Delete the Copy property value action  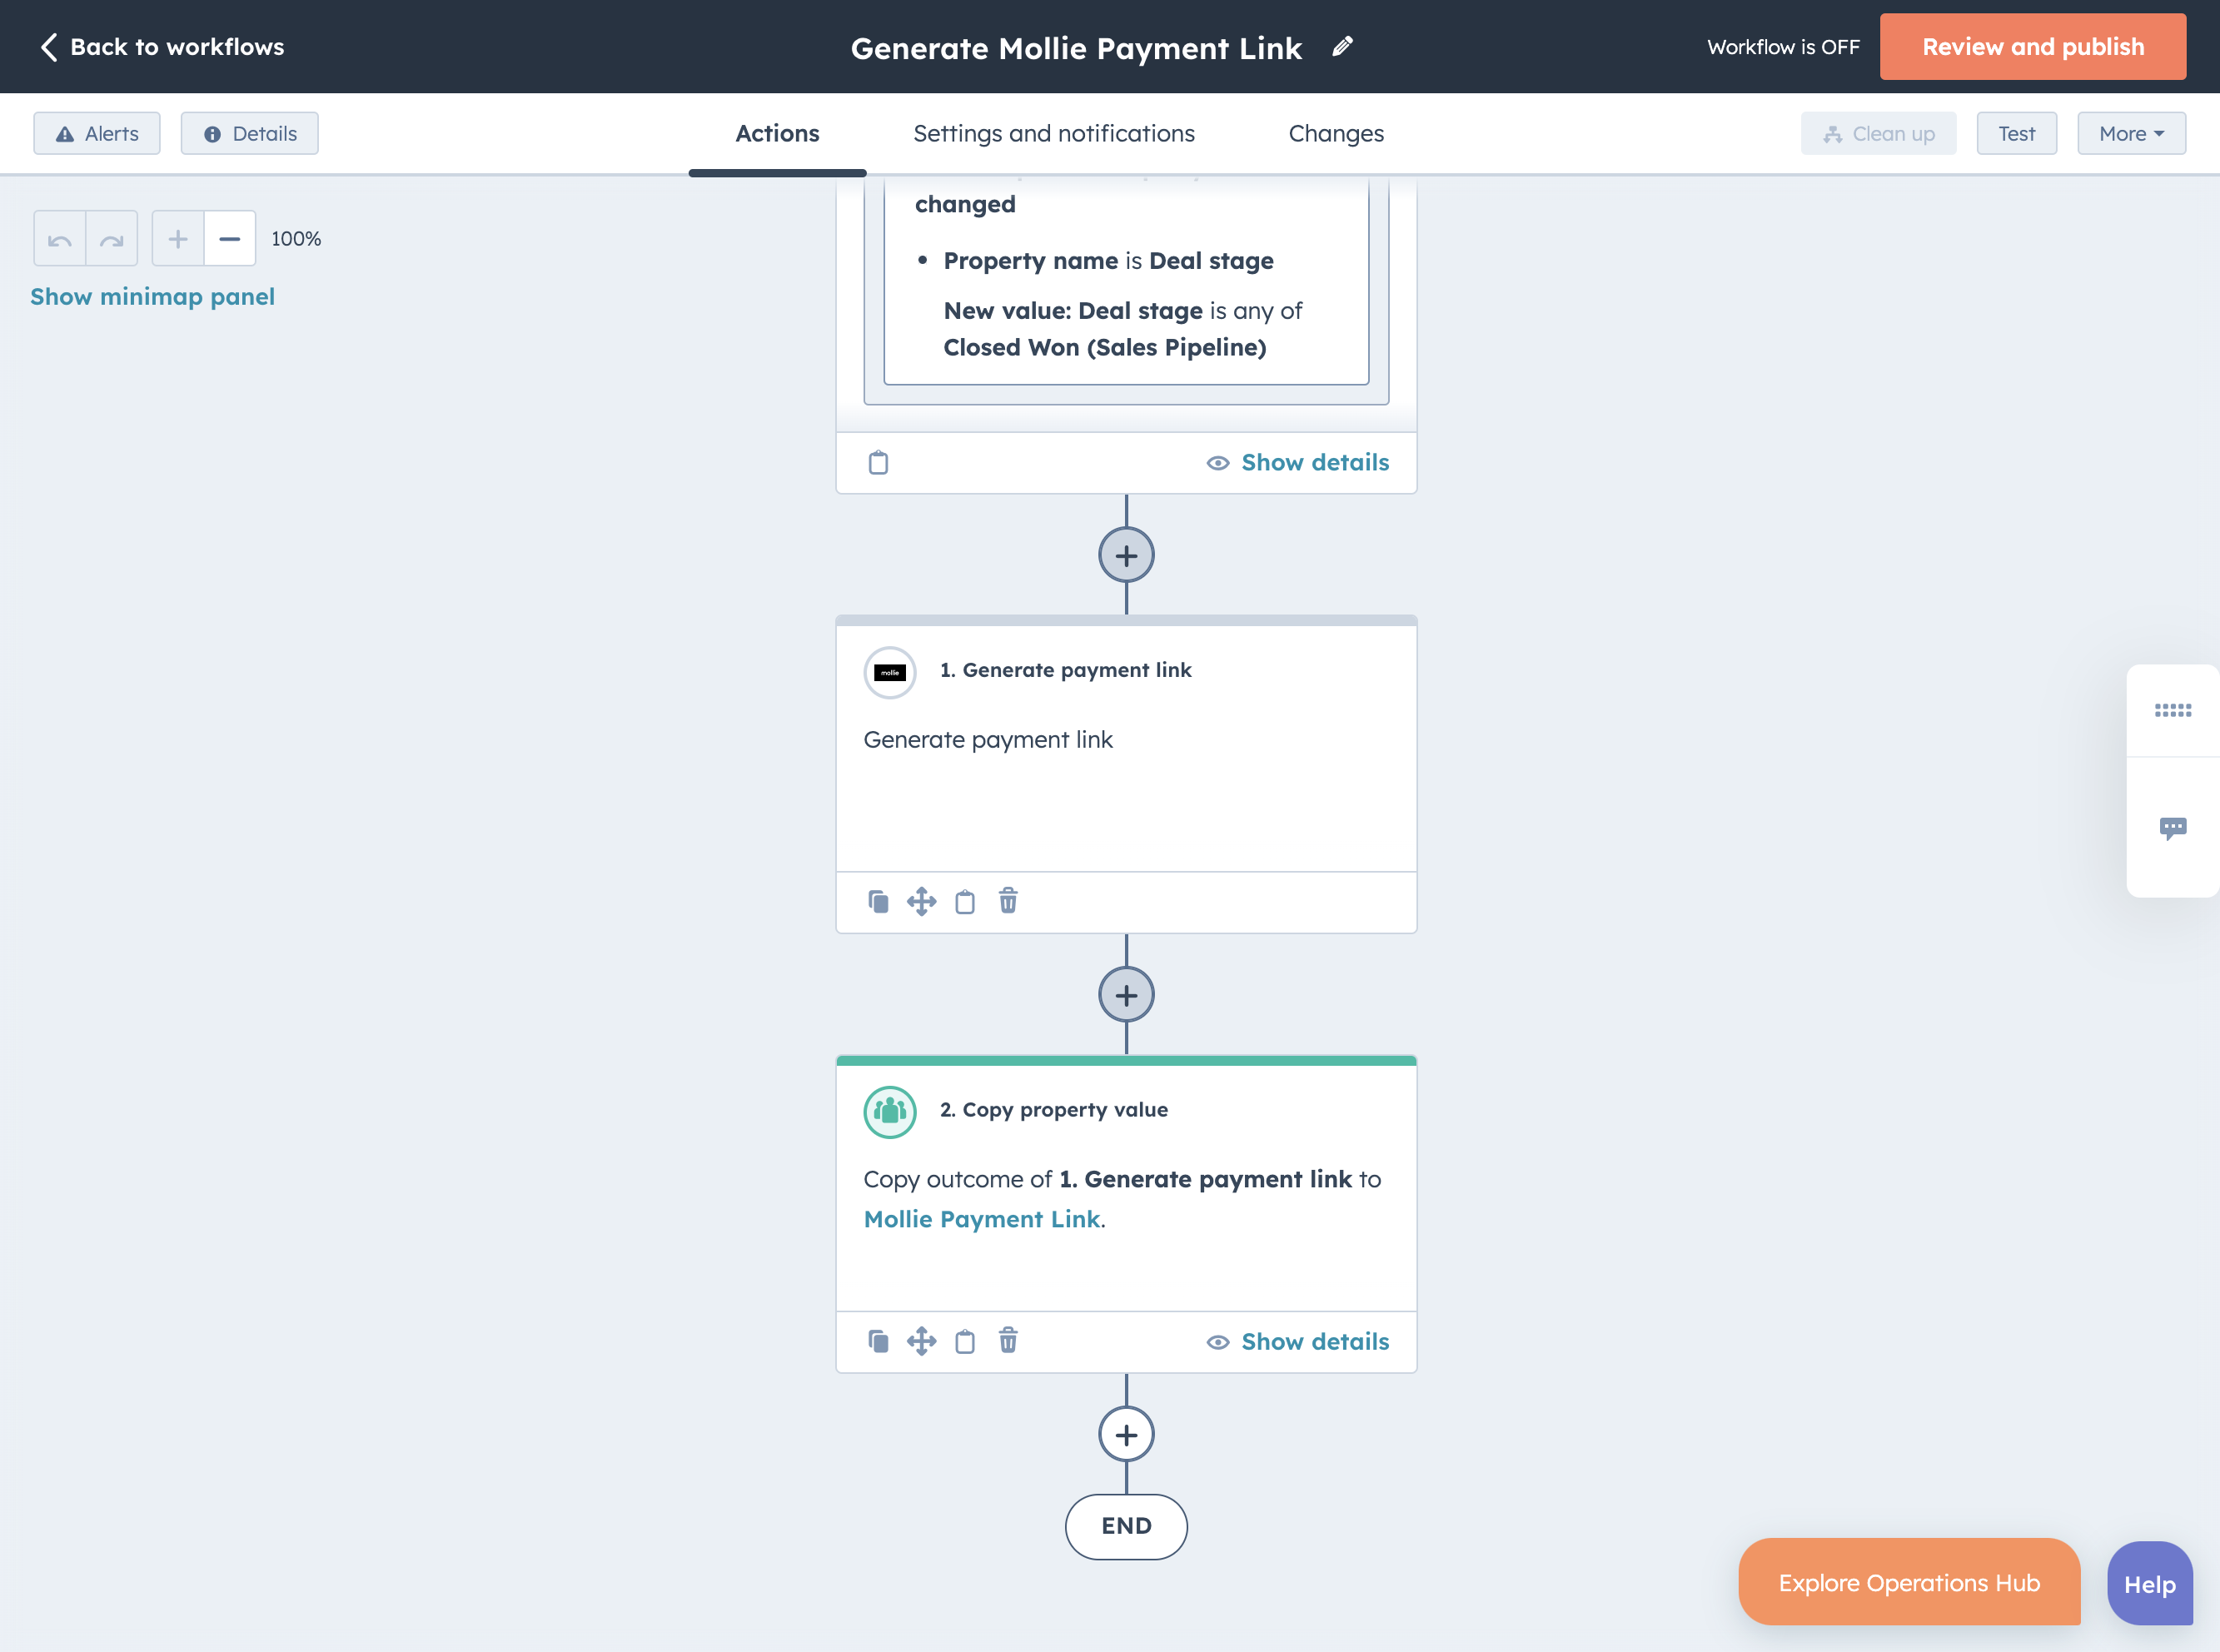coord(1008,1341)
